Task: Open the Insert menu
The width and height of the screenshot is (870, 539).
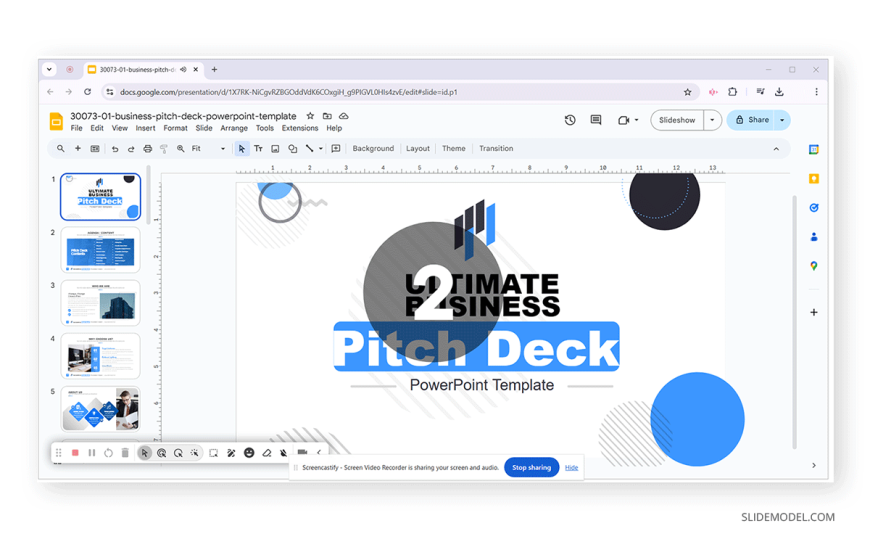Action: click(145, 128)
